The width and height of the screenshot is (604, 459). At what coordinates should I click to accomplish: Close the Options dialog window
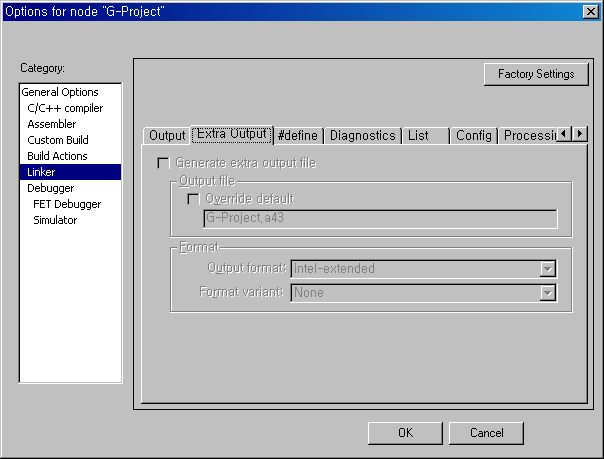pos(591,12)
